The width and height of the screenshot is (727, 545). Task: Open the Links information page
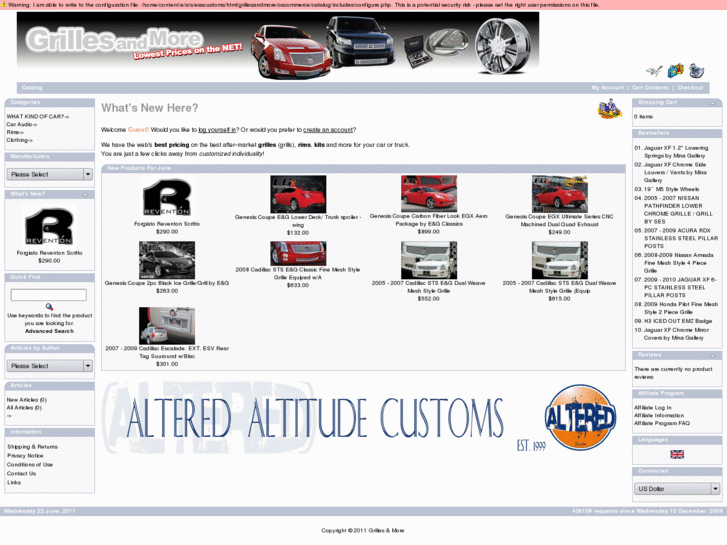14,482
